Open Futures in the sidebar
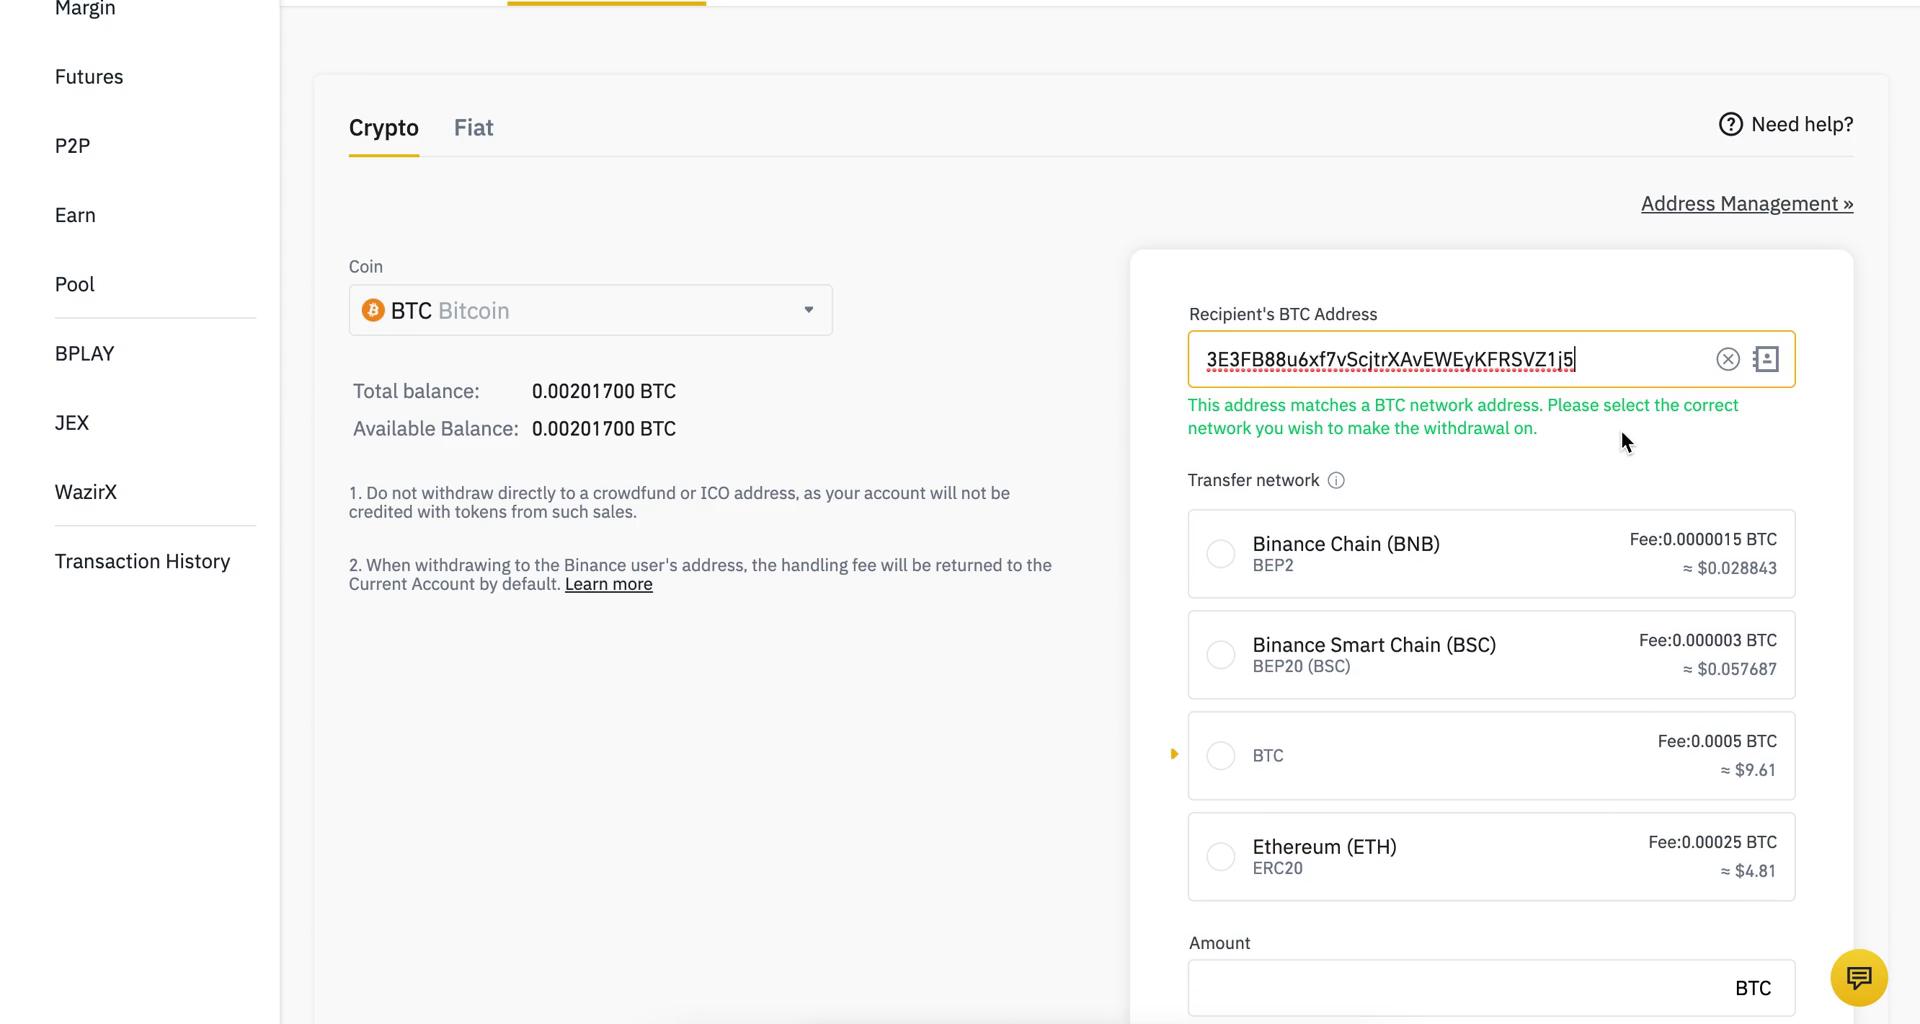This screenshot has height=1024, width=1920. tap(89, 77)
